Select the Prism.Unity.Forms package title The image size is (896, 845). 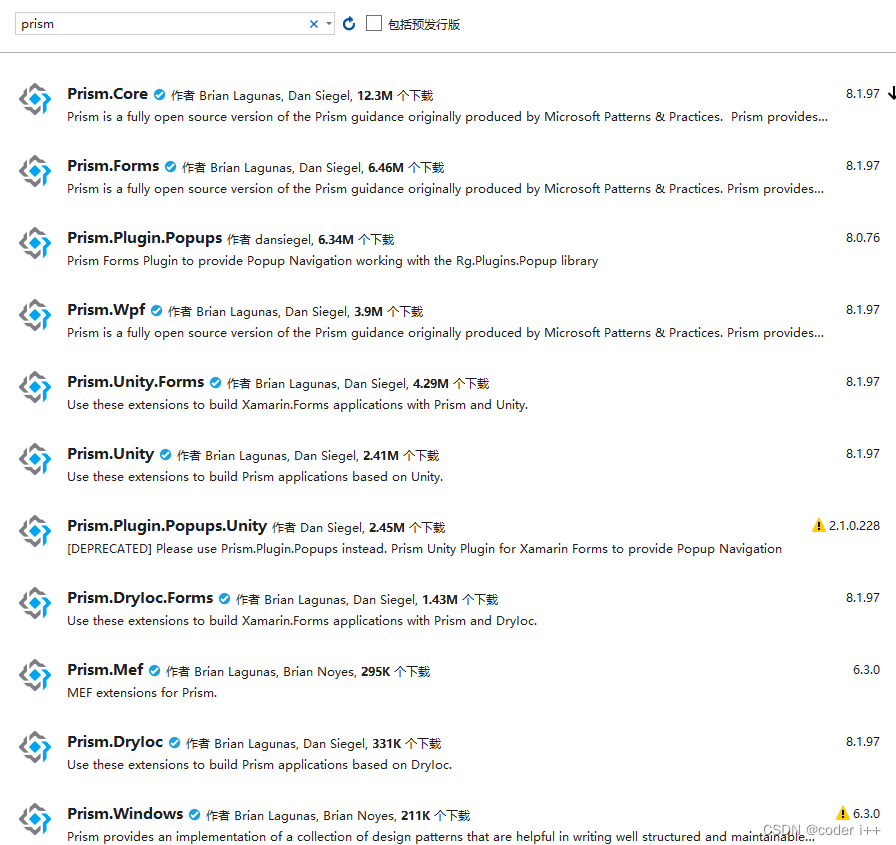[135, 382]
